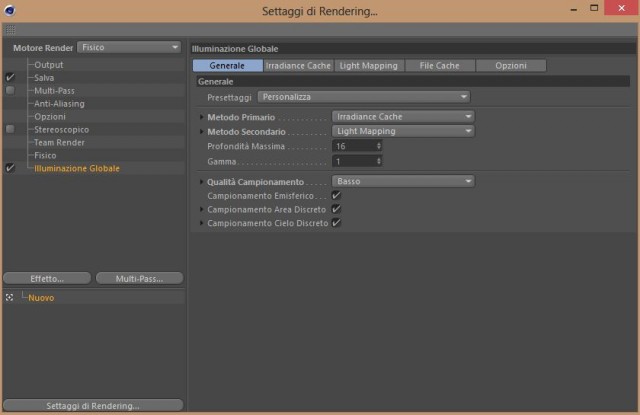This screenshot has height=415, width=640.
Task: Enable the Stereoscopico checkbox
Action: point(10,129)
